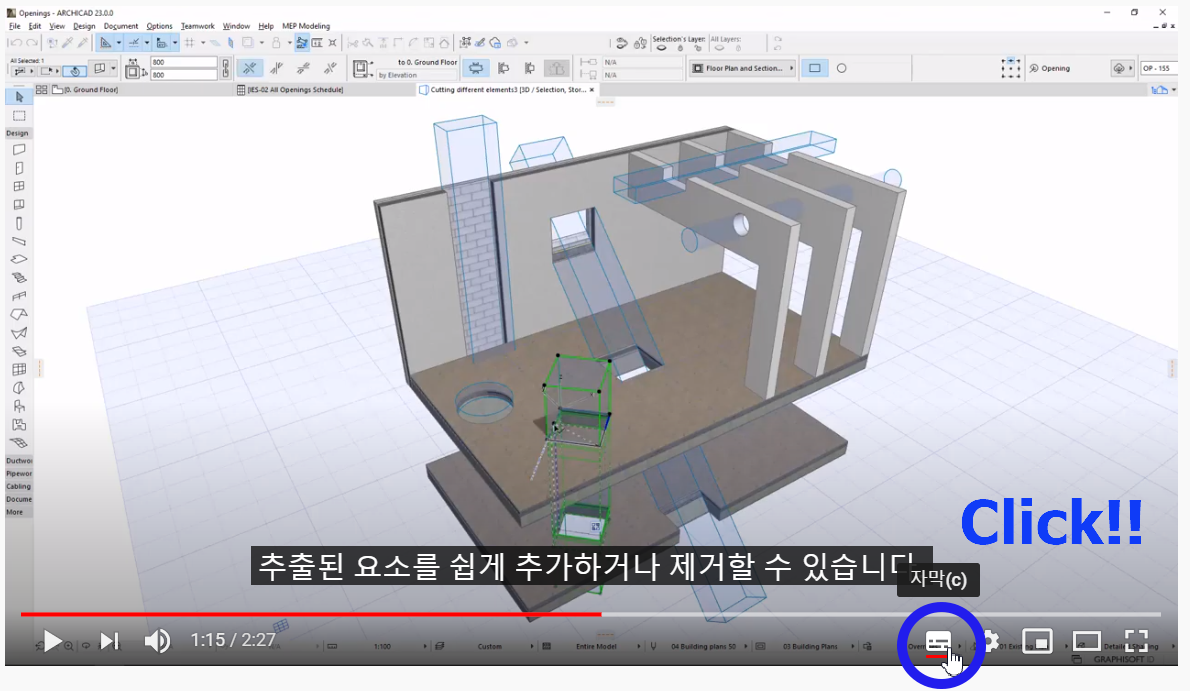Image resolution: width=1190 pixels, height=691 pixels.
Task: Skip to next video
Action: (x=109, y=642)
